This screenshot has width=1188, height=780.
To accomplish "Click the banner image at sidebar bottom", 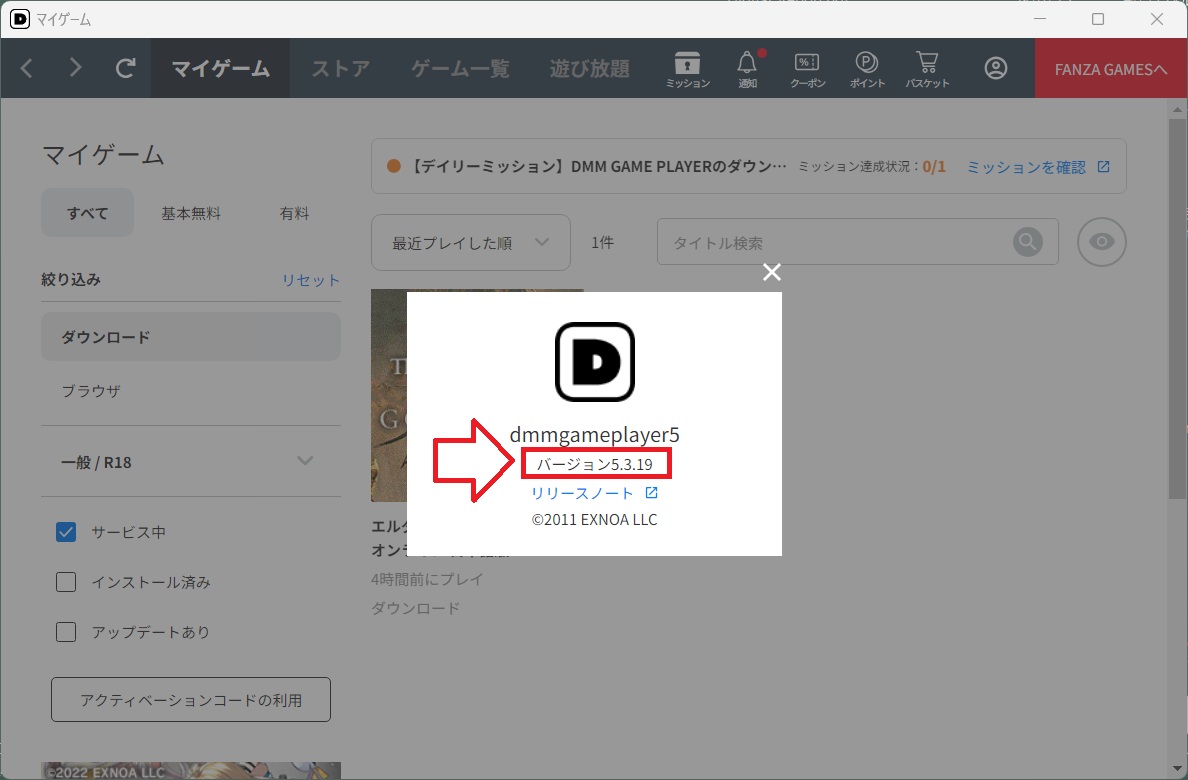I will (x=191, y=771).
